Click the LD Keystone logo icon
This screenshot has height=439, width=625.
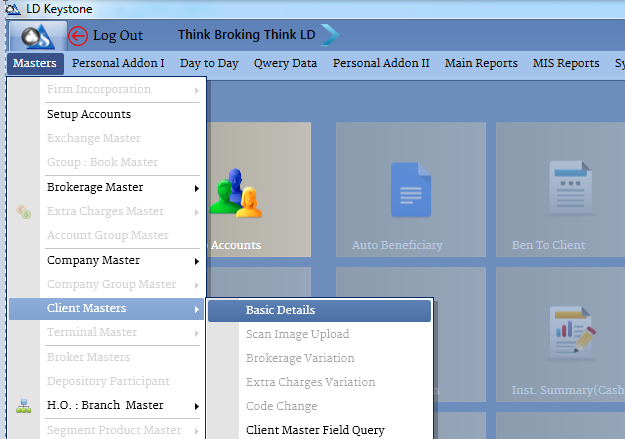(x=35, y=35)
